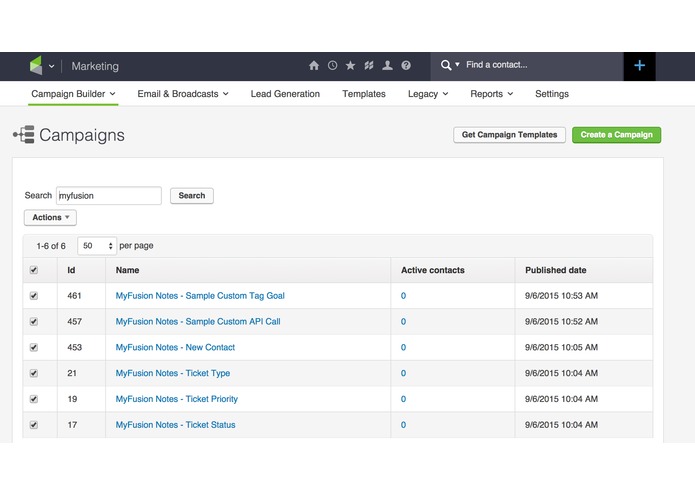Screen dimensions: 695x494
Task: Click the magnifying glass search icon
Action: [x=446, y=65]
